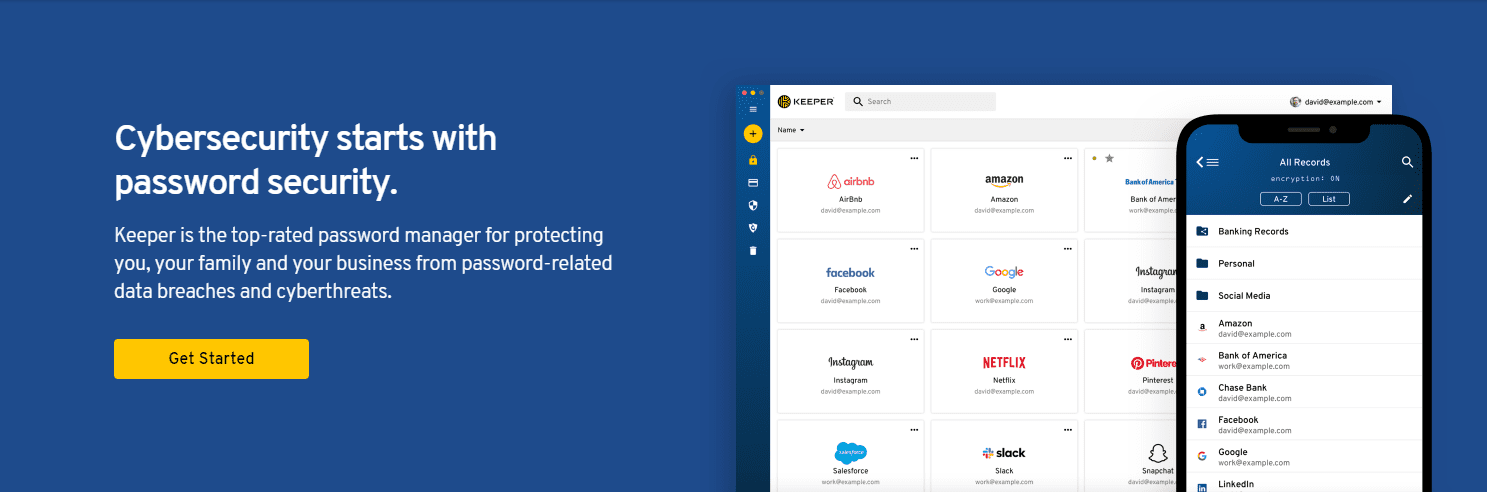Click the Chase Bank logo icon on phone

click(1202, 392)
